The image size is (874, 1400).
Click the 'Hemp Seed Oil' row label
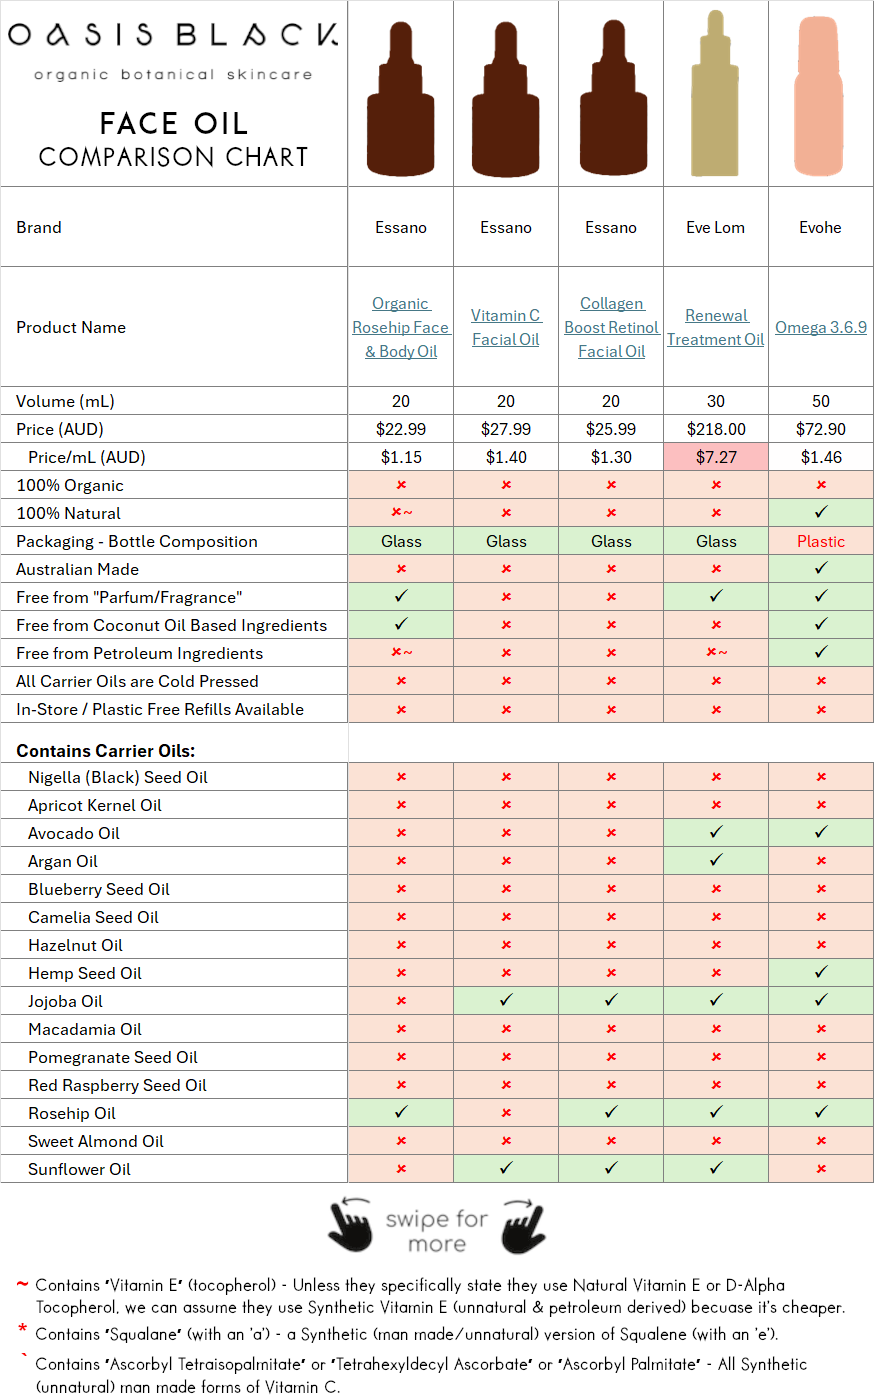point(85,973)
